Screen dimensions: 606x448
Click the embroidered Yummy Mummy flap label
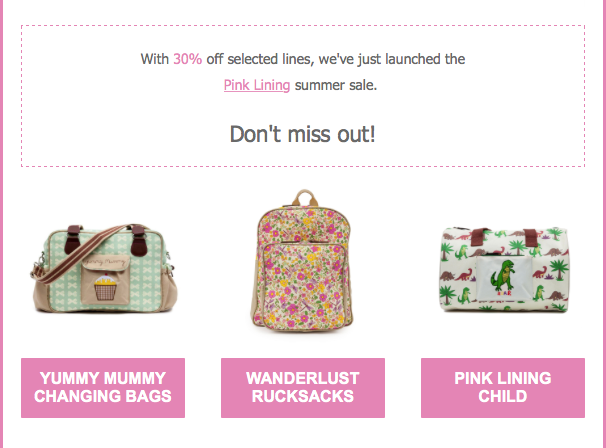click(105, 263)
